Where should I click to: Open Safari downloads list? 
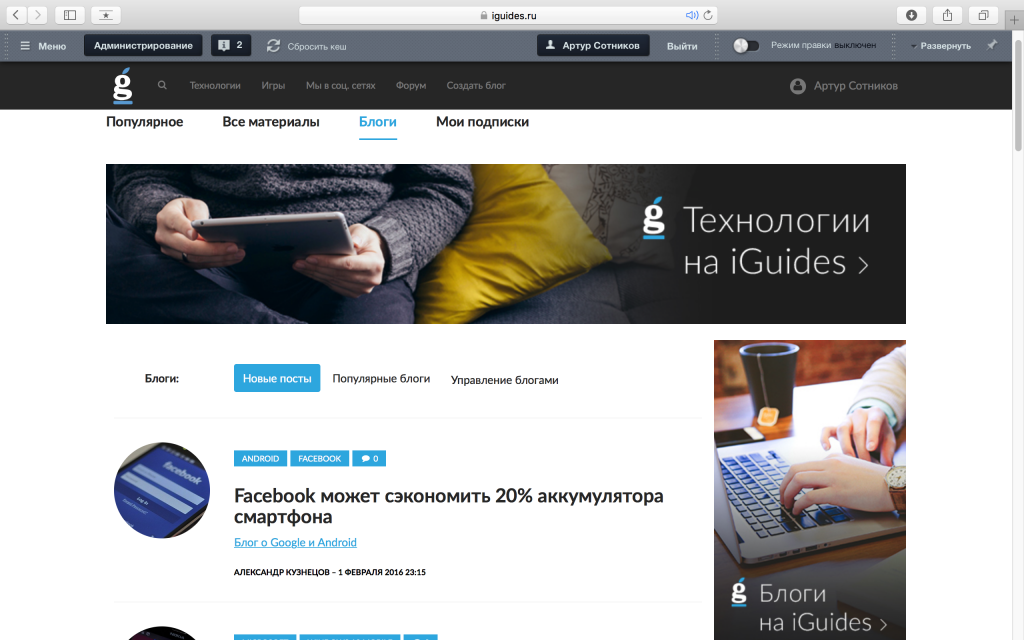[912, 15]
